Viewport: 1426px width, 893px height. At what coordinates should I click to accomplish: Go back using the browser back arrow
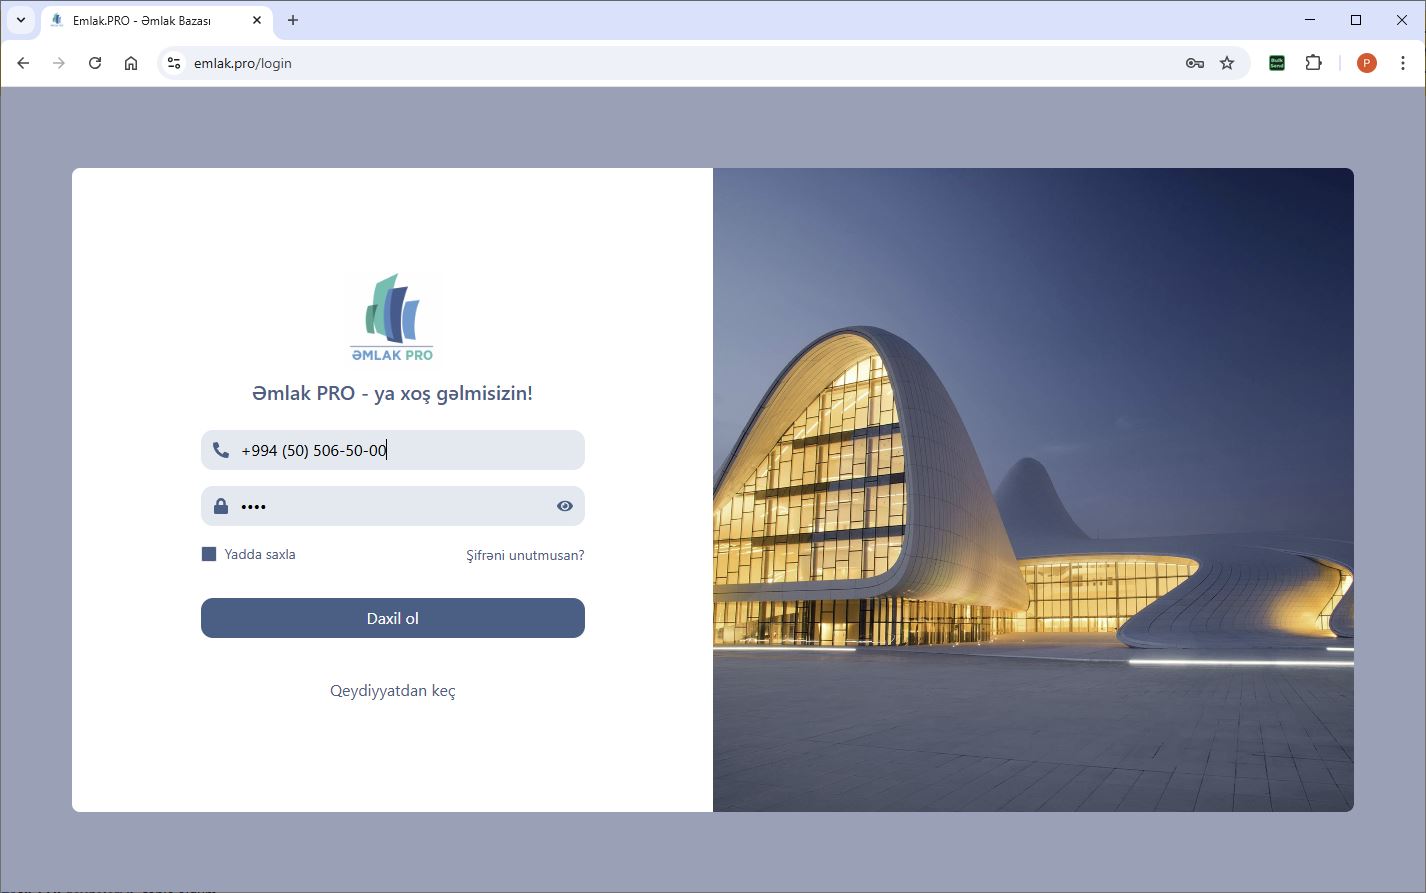point(23,63)
